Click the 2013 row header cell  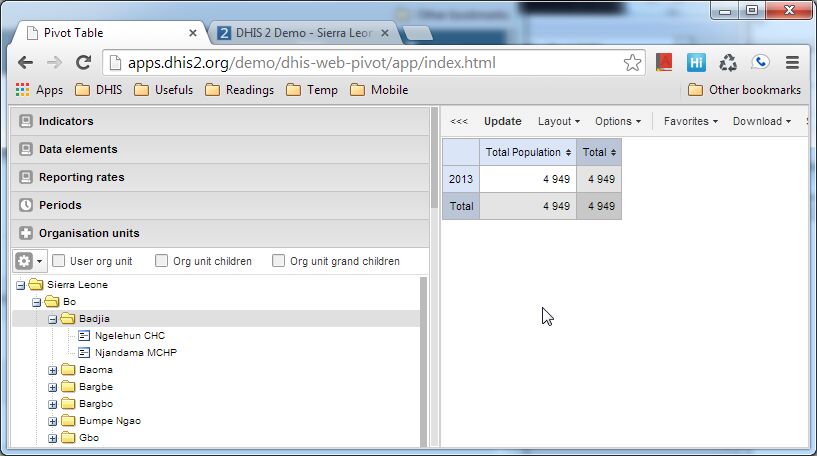(461, 179)
